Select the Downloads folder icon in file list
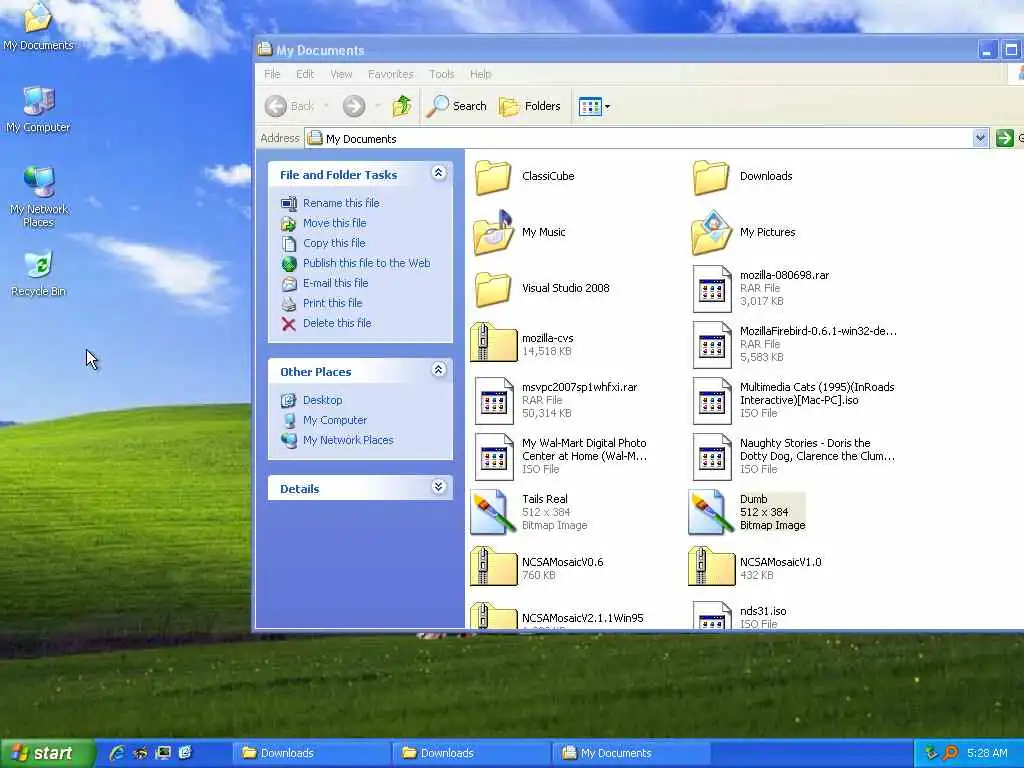 pos(711,176)
